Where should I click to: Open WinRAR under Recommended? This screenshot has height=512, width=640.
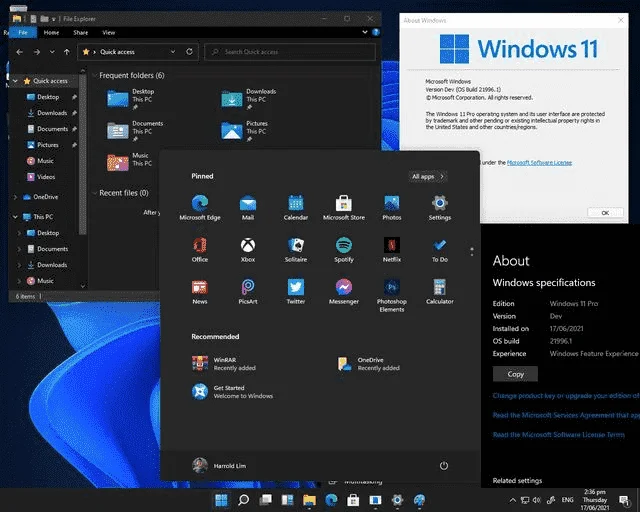[224, 363]
